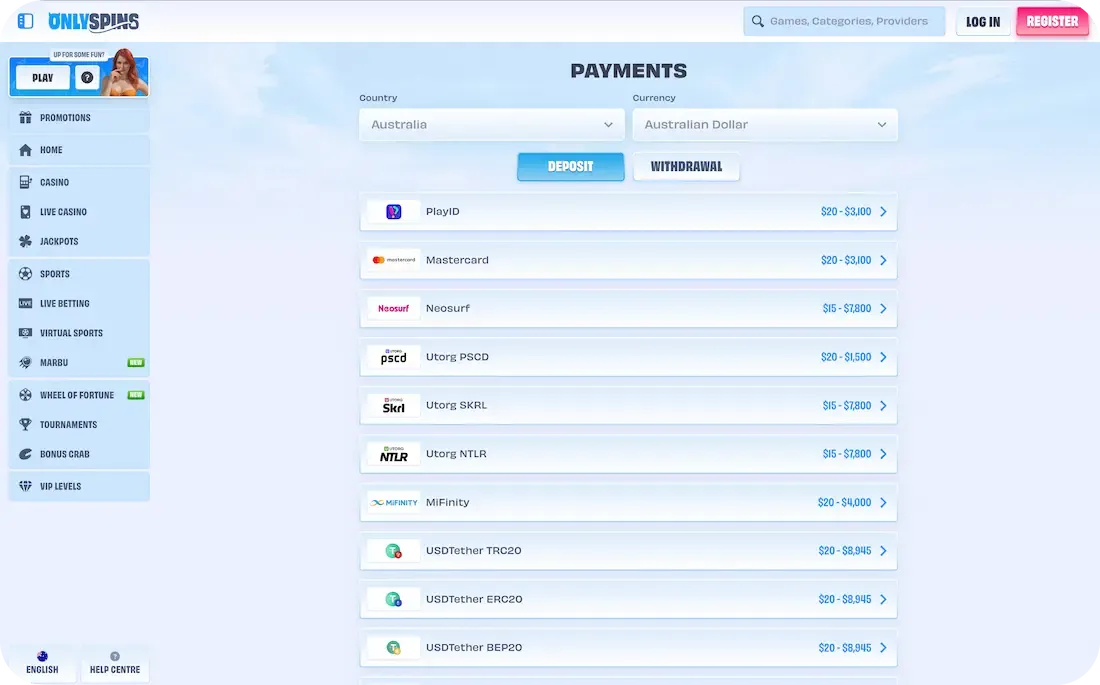1100x685 pixels.
Task: Click the New badge beside Wheel of Fortune
Action: [135, 394]
